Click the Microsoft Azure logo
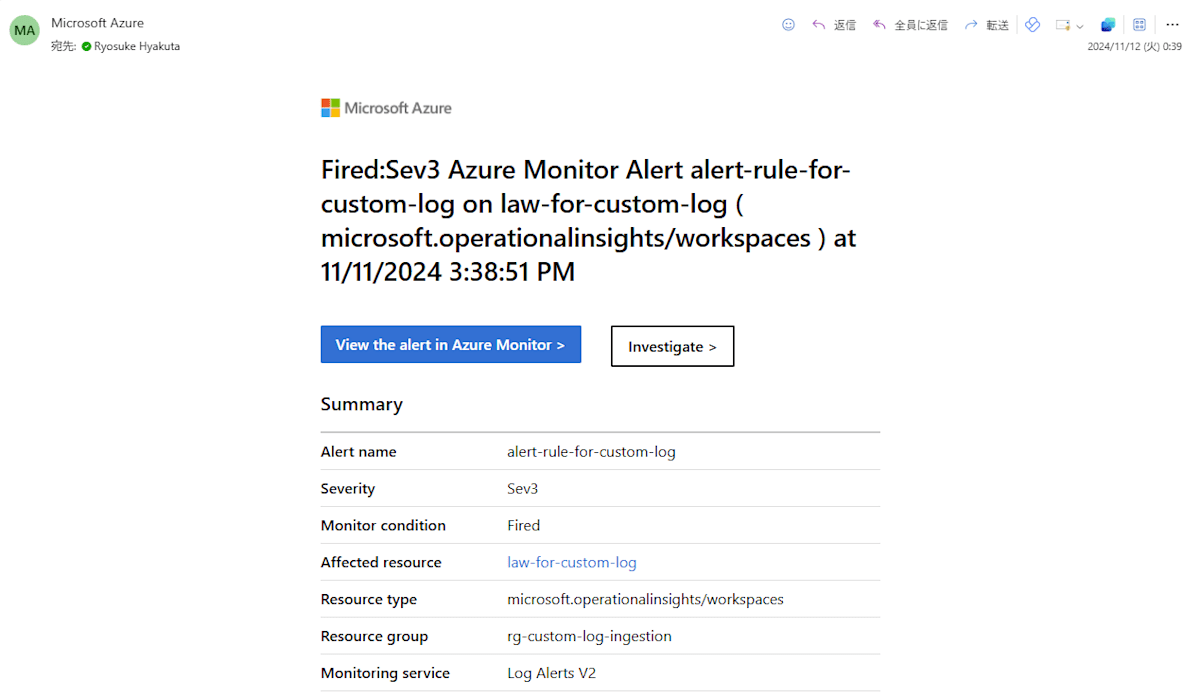The width and height of the screenshot is (1200, 698). [x=386, y=108]
